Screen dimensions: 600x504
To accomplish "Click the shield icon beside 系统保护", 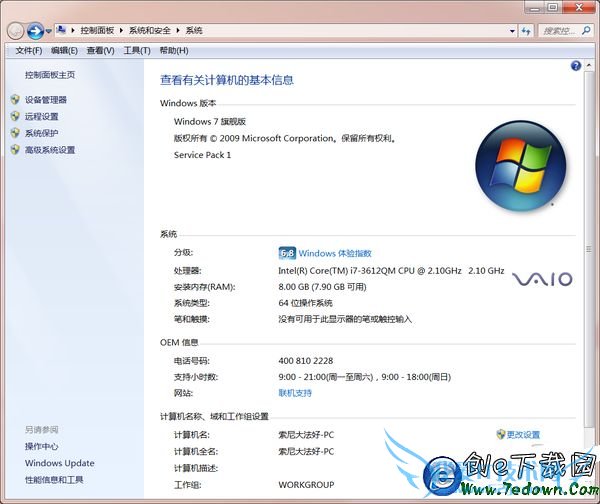I will click(15, 133).
